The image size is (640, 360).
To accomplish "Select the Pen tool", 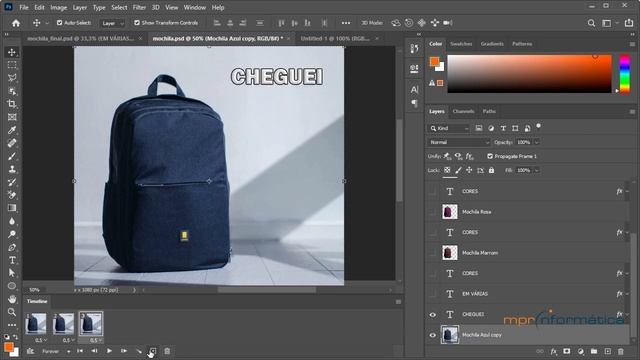I will coord(12,247).
